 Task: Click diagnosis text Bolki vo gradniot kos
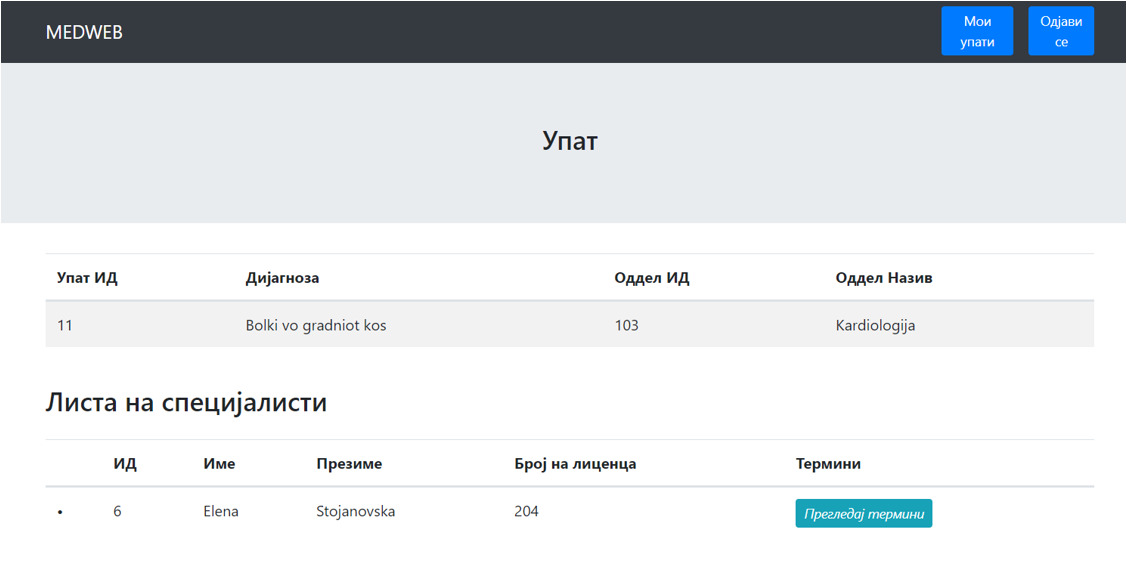click(315, 325)
